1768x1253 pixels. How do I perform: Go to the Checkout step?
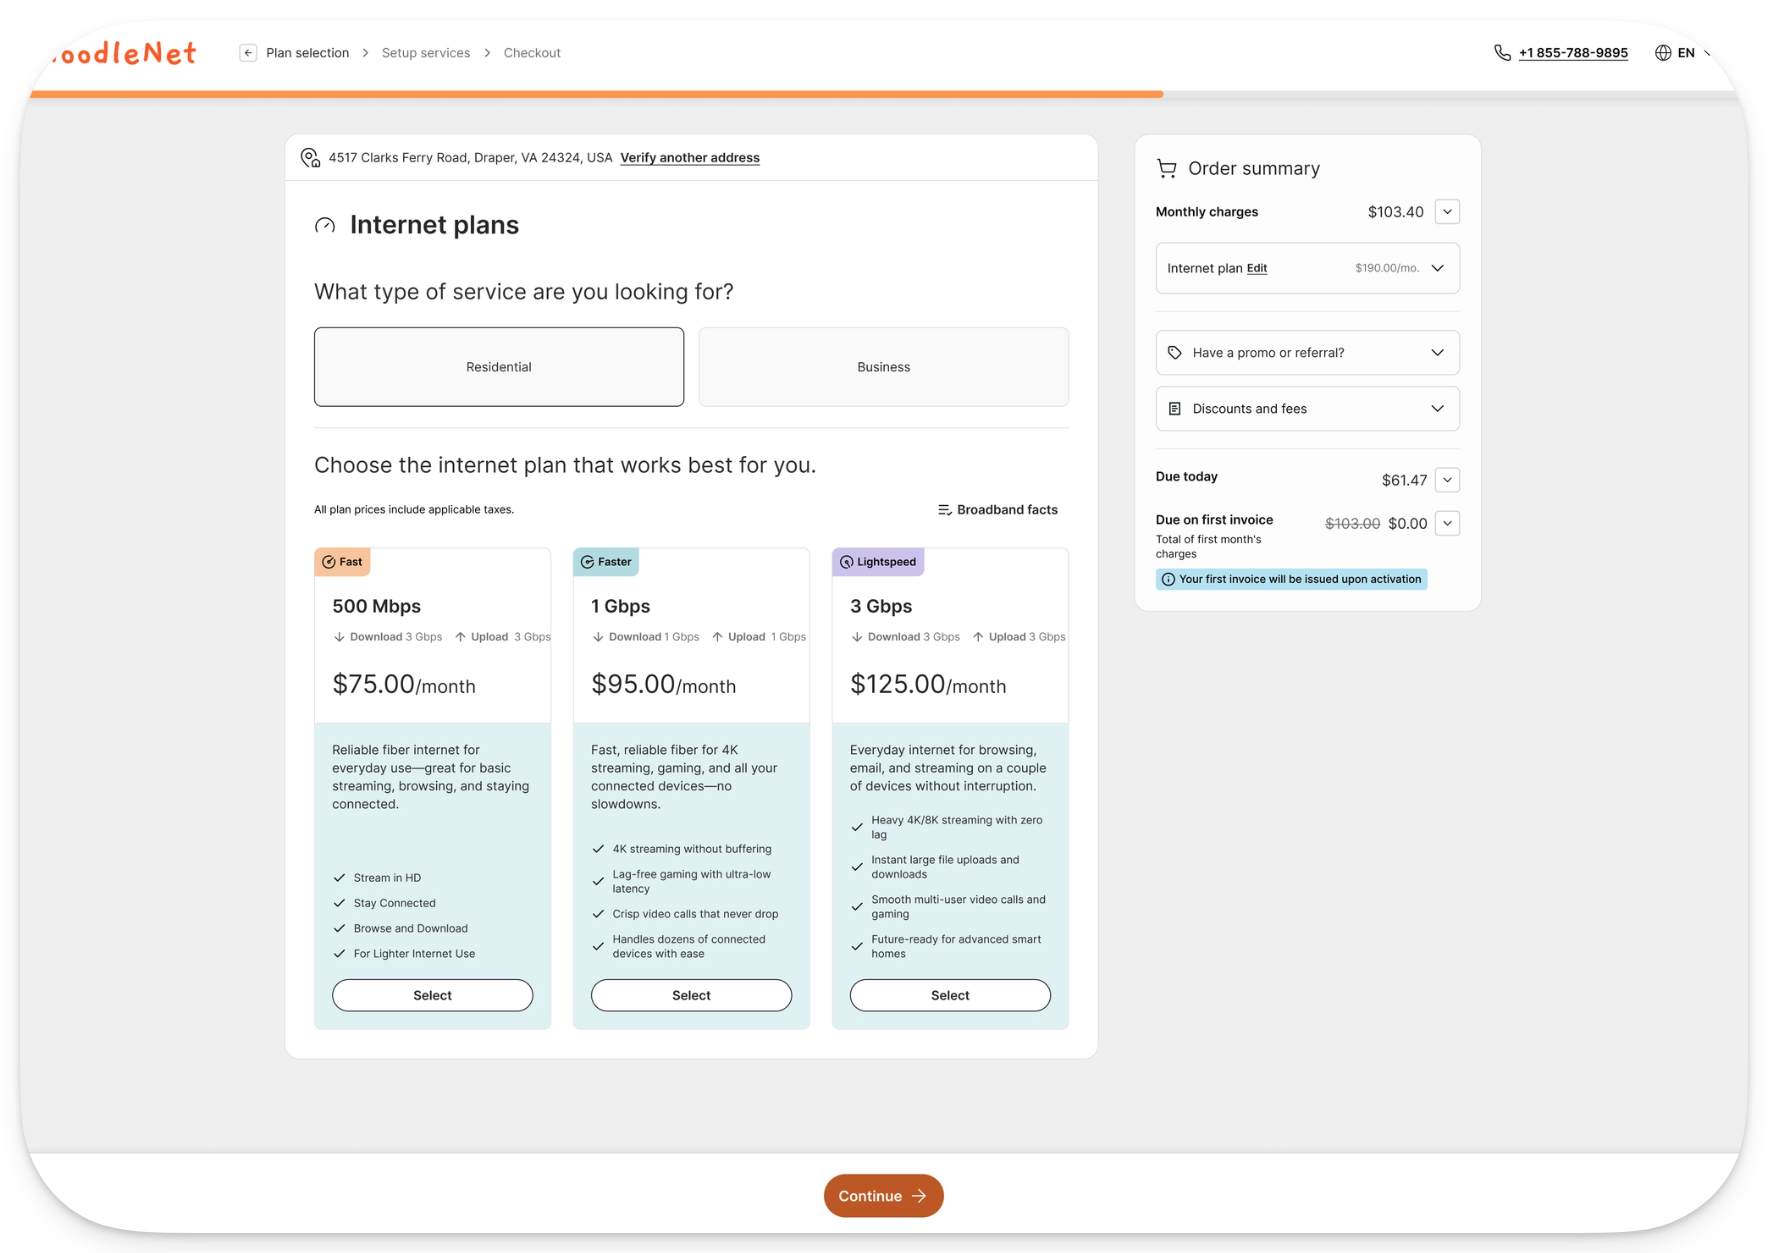[532, 53]
